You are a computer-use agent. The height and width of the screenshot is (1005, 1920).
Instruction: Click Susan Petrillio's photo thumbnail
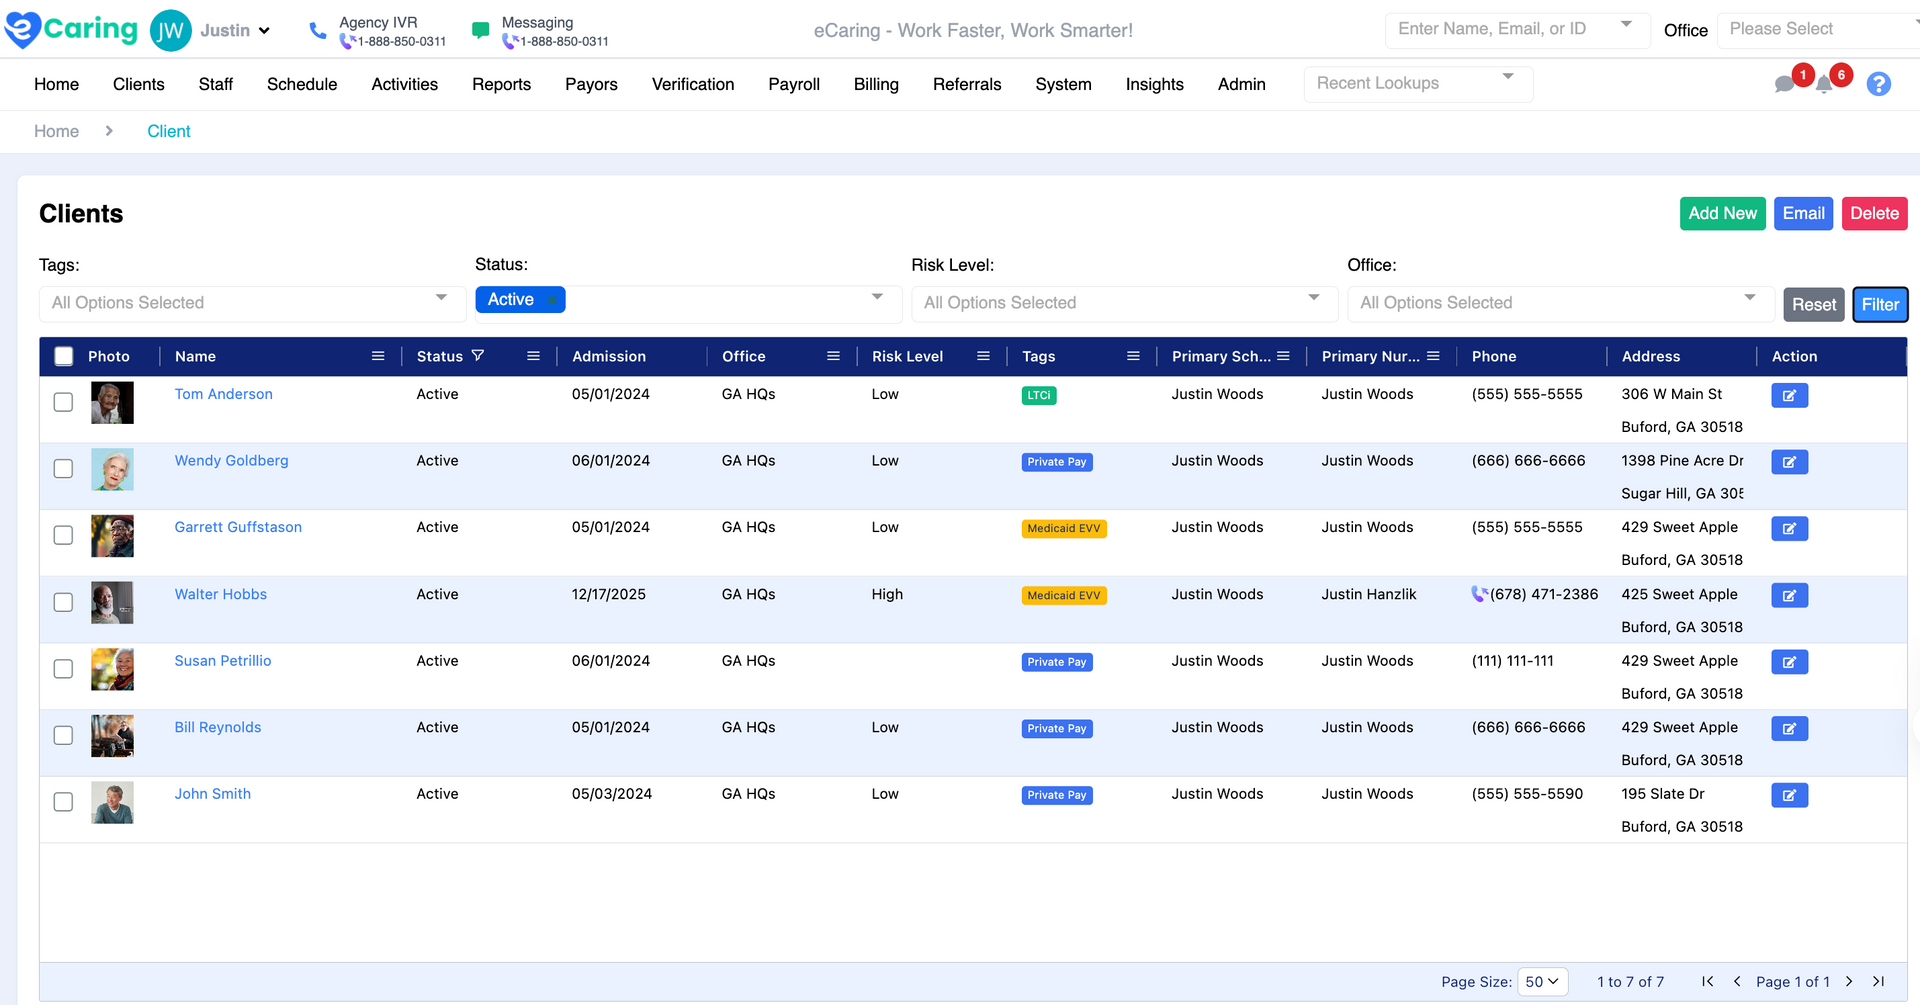[112, 669]
